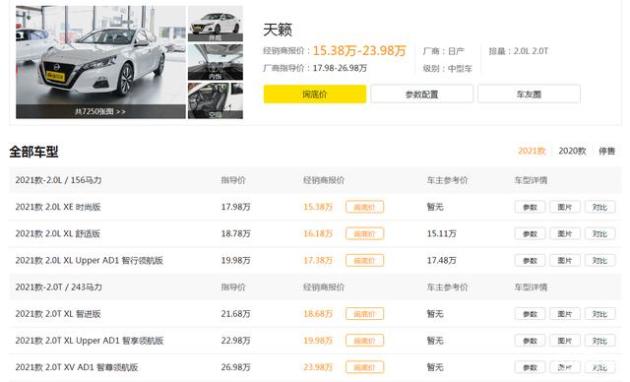The height and width of the screenshot is (382, 630).
Task: Click the 17.98万 guide price cell
Action: click(x=236, y=207)
